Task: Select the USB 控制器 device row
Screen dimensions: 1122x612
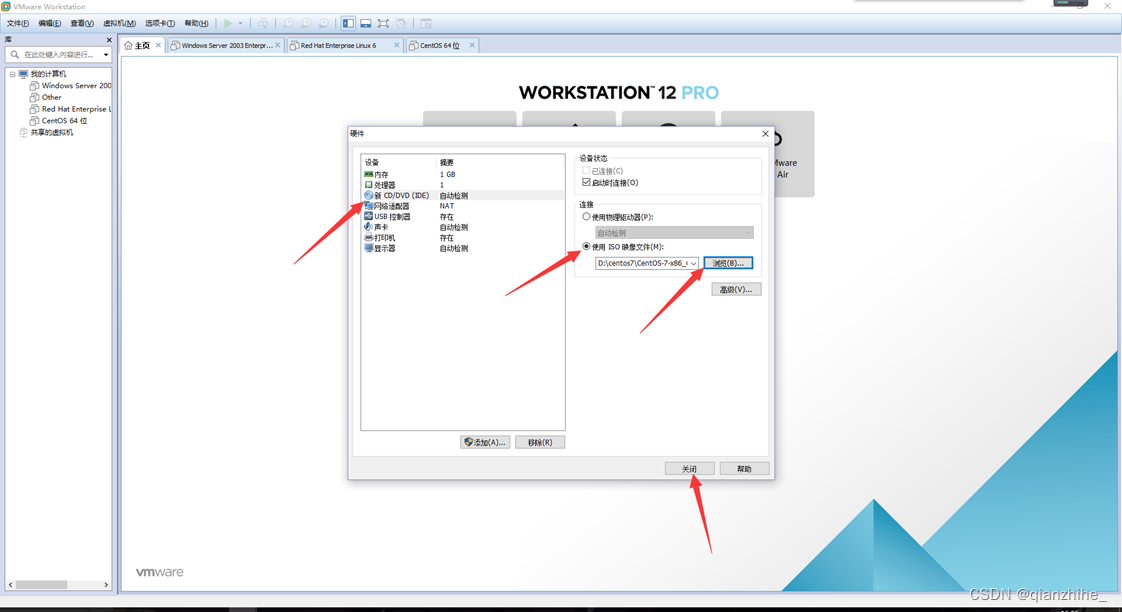Action: coord(462,216)
